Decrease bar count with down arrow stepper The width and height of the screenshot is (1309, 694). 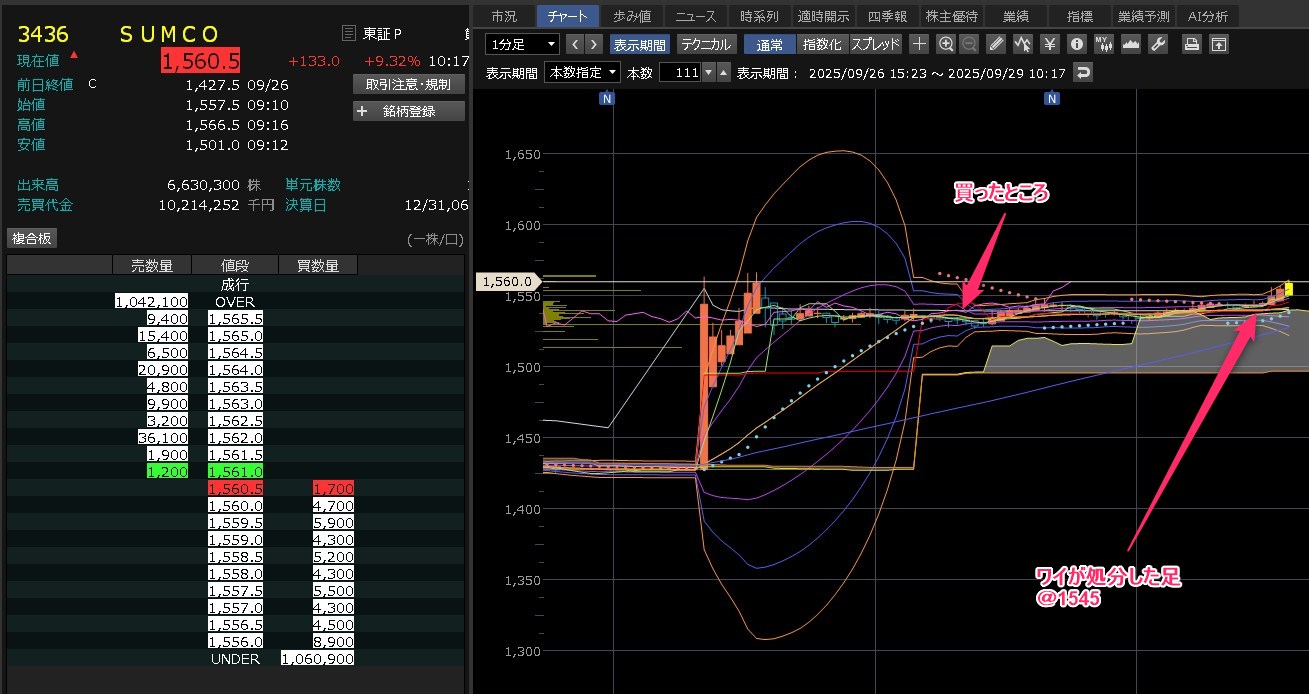pyautogui.click(x=709, y=72)
